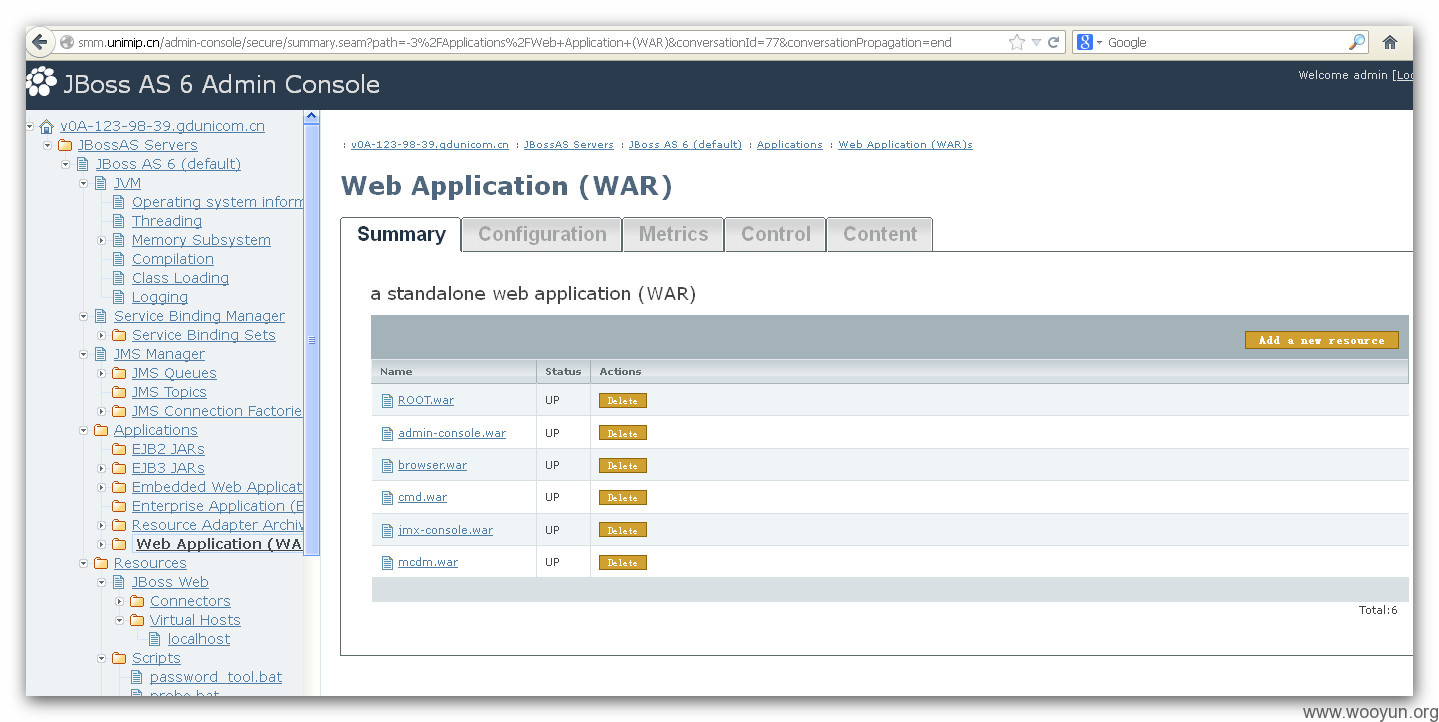Select the Summary tab

pos(401,234)
